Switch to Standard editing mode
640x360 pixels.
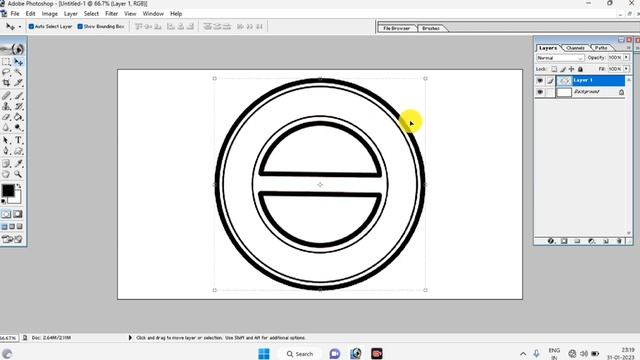click(6, 214)
